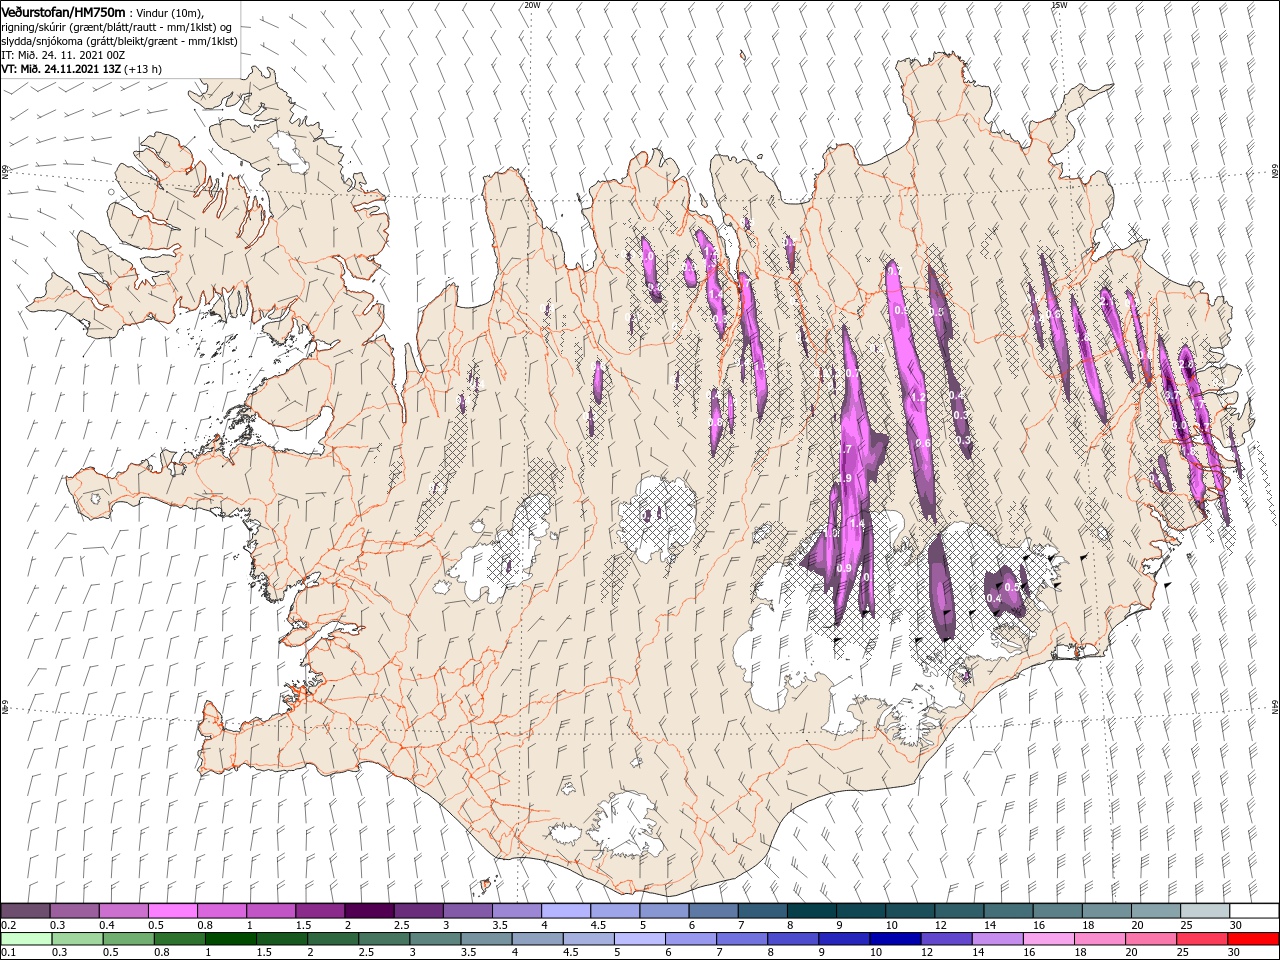Choose the 25 pale gray swatch in upper legend
Viewport: 1280px width, 960px height.
pyautogui.click(x=1205, y=911)
